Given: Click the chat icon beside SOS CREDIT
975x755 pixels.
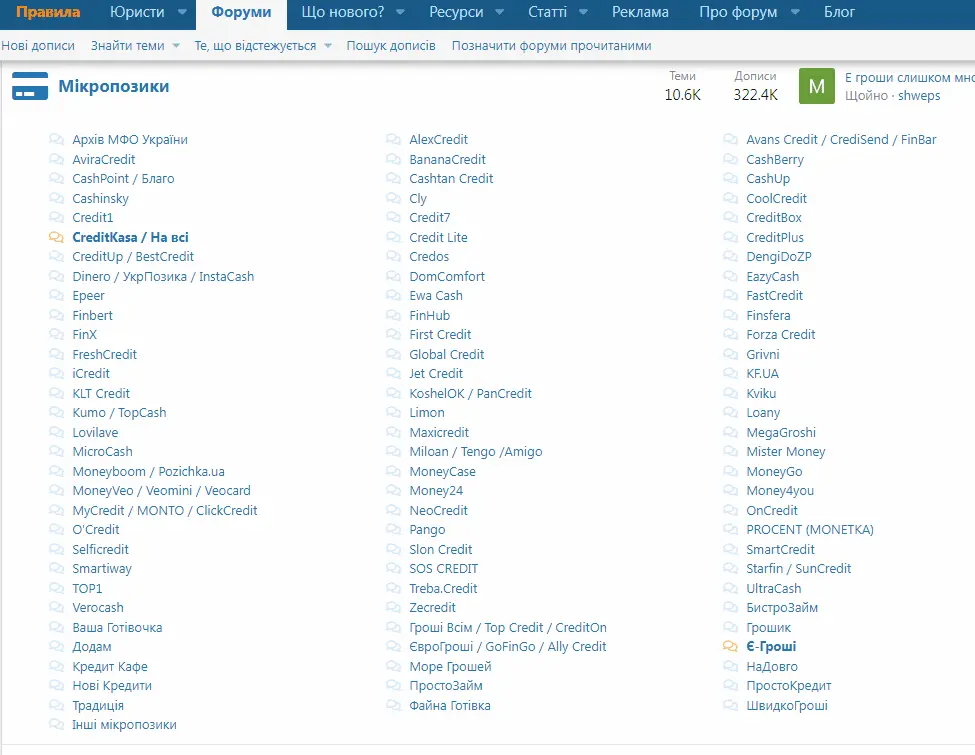Looking at the screenshot, I should coord(394,569).
